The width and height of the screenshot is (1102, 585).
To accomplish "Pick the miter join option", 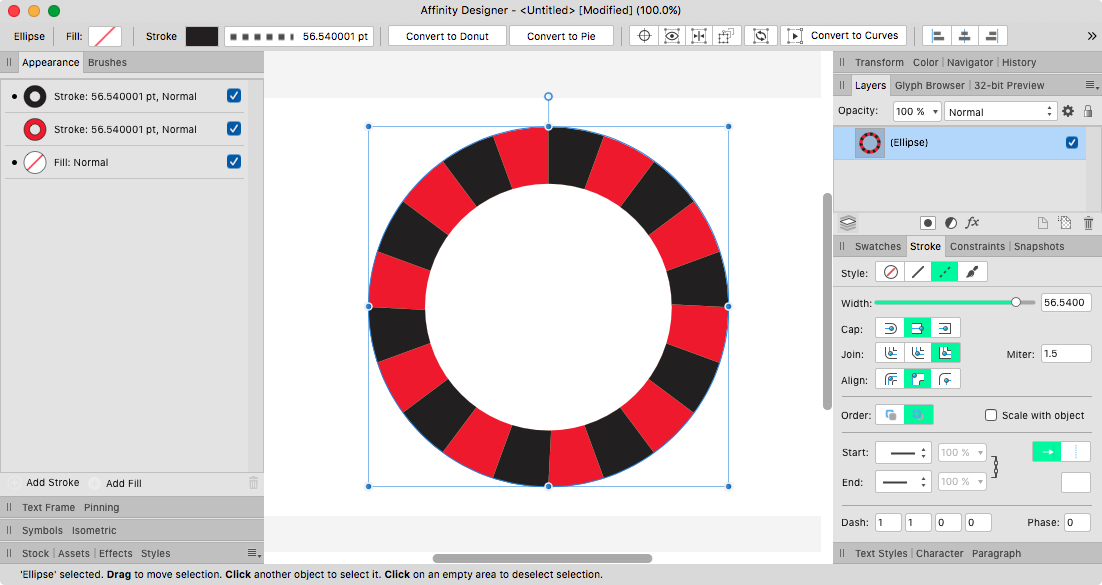I will (943, 352).
